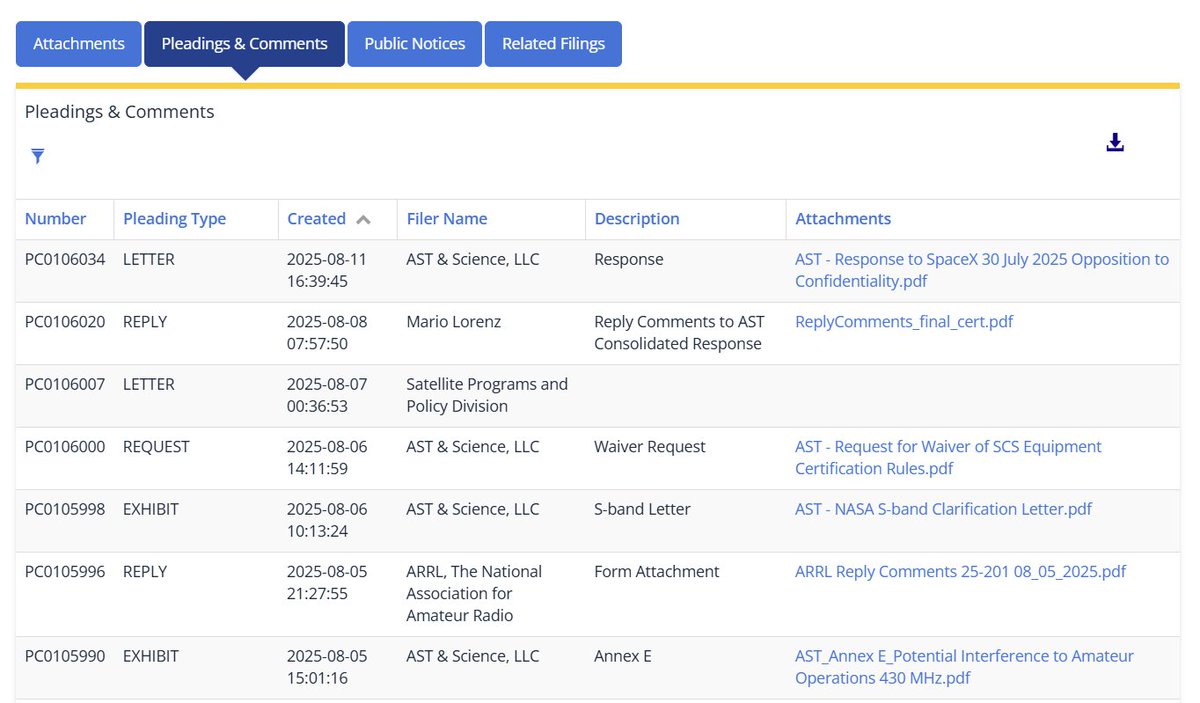The height and width of the screenshot is (703, 1200).
Task: Switch to the Attachments tab
Action: (x=79, y=44)
